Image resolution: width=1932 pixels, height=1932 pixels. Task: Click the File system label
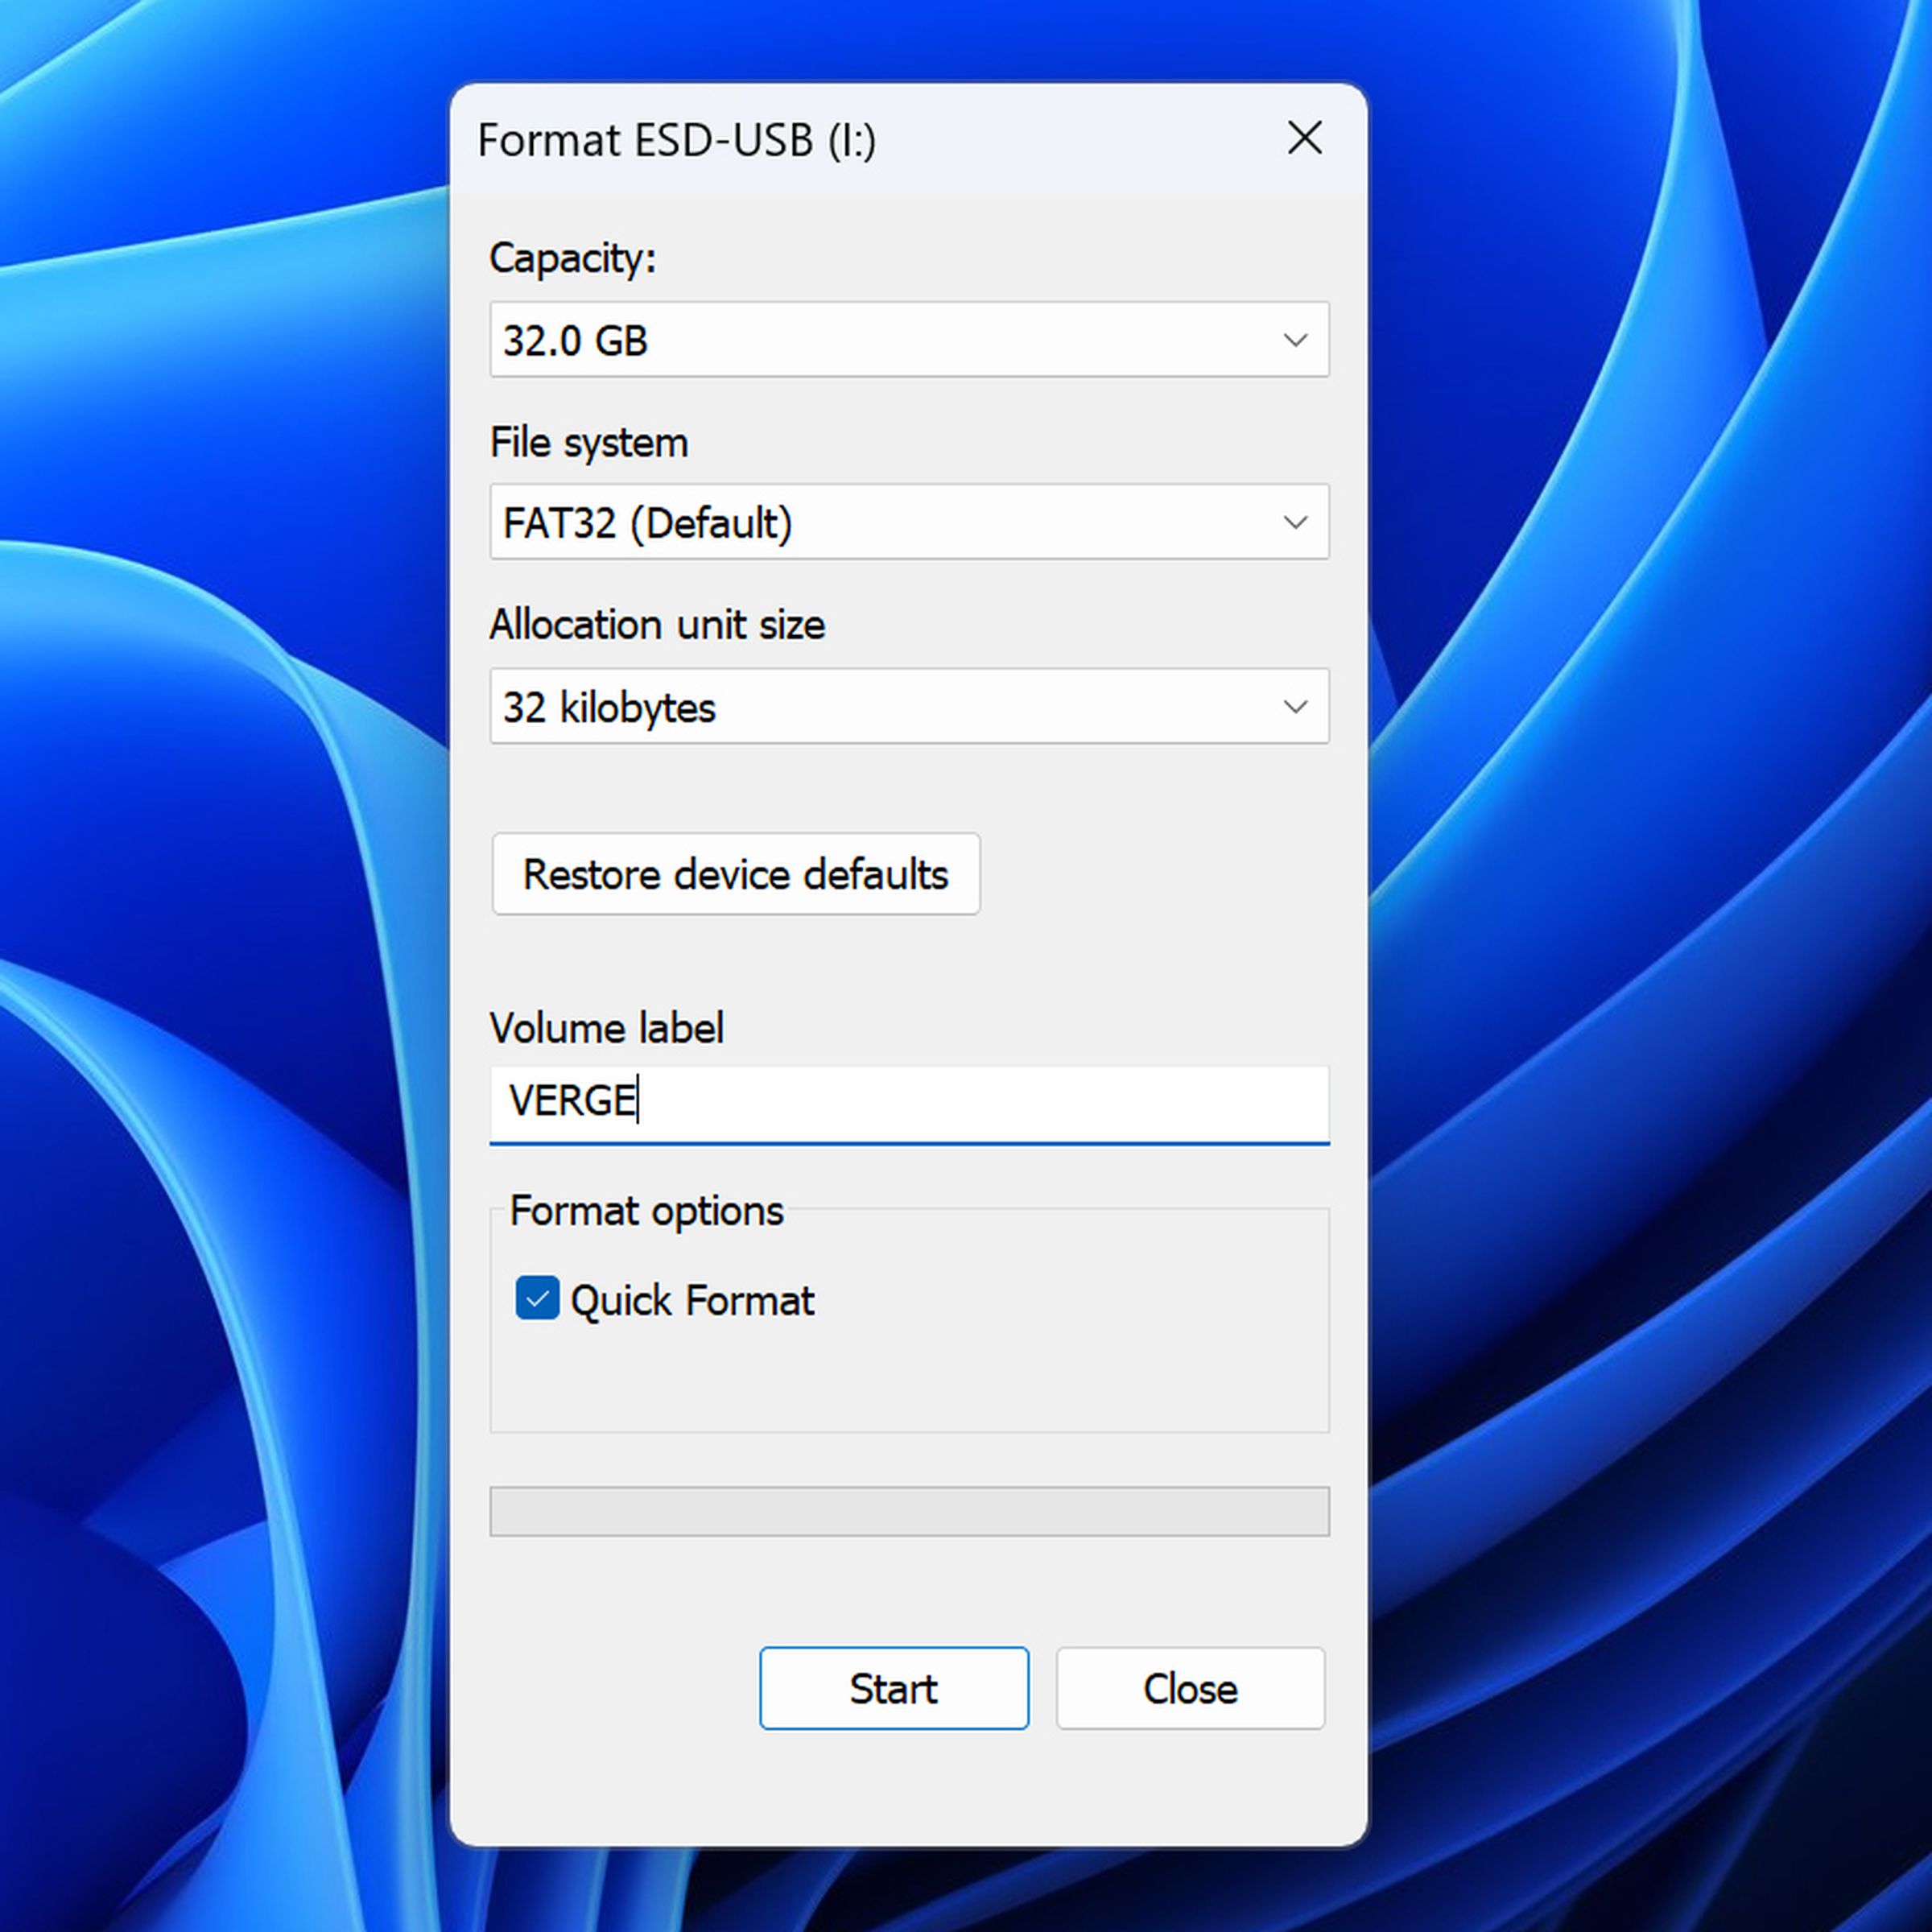589,442
